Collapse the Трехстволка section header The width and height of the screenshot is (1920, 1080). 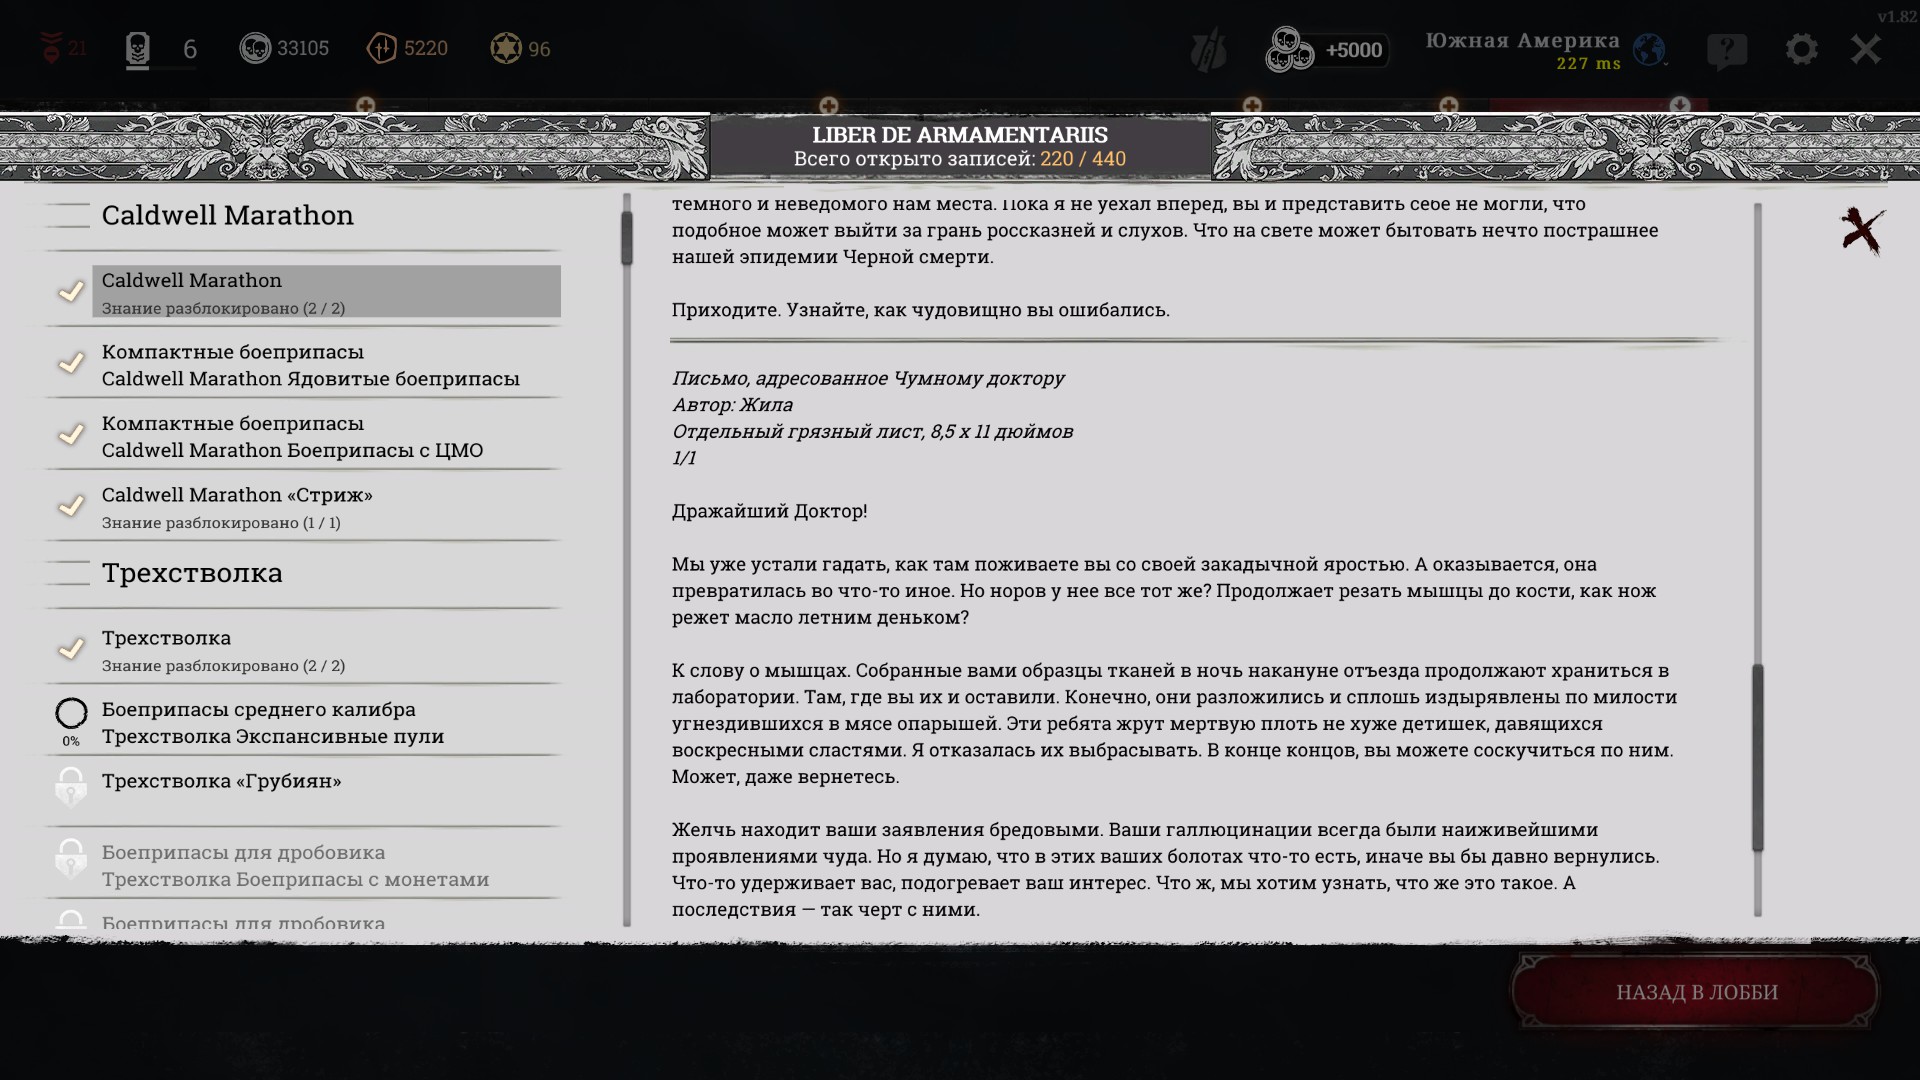pyautogui.click(x=192, y=573)
